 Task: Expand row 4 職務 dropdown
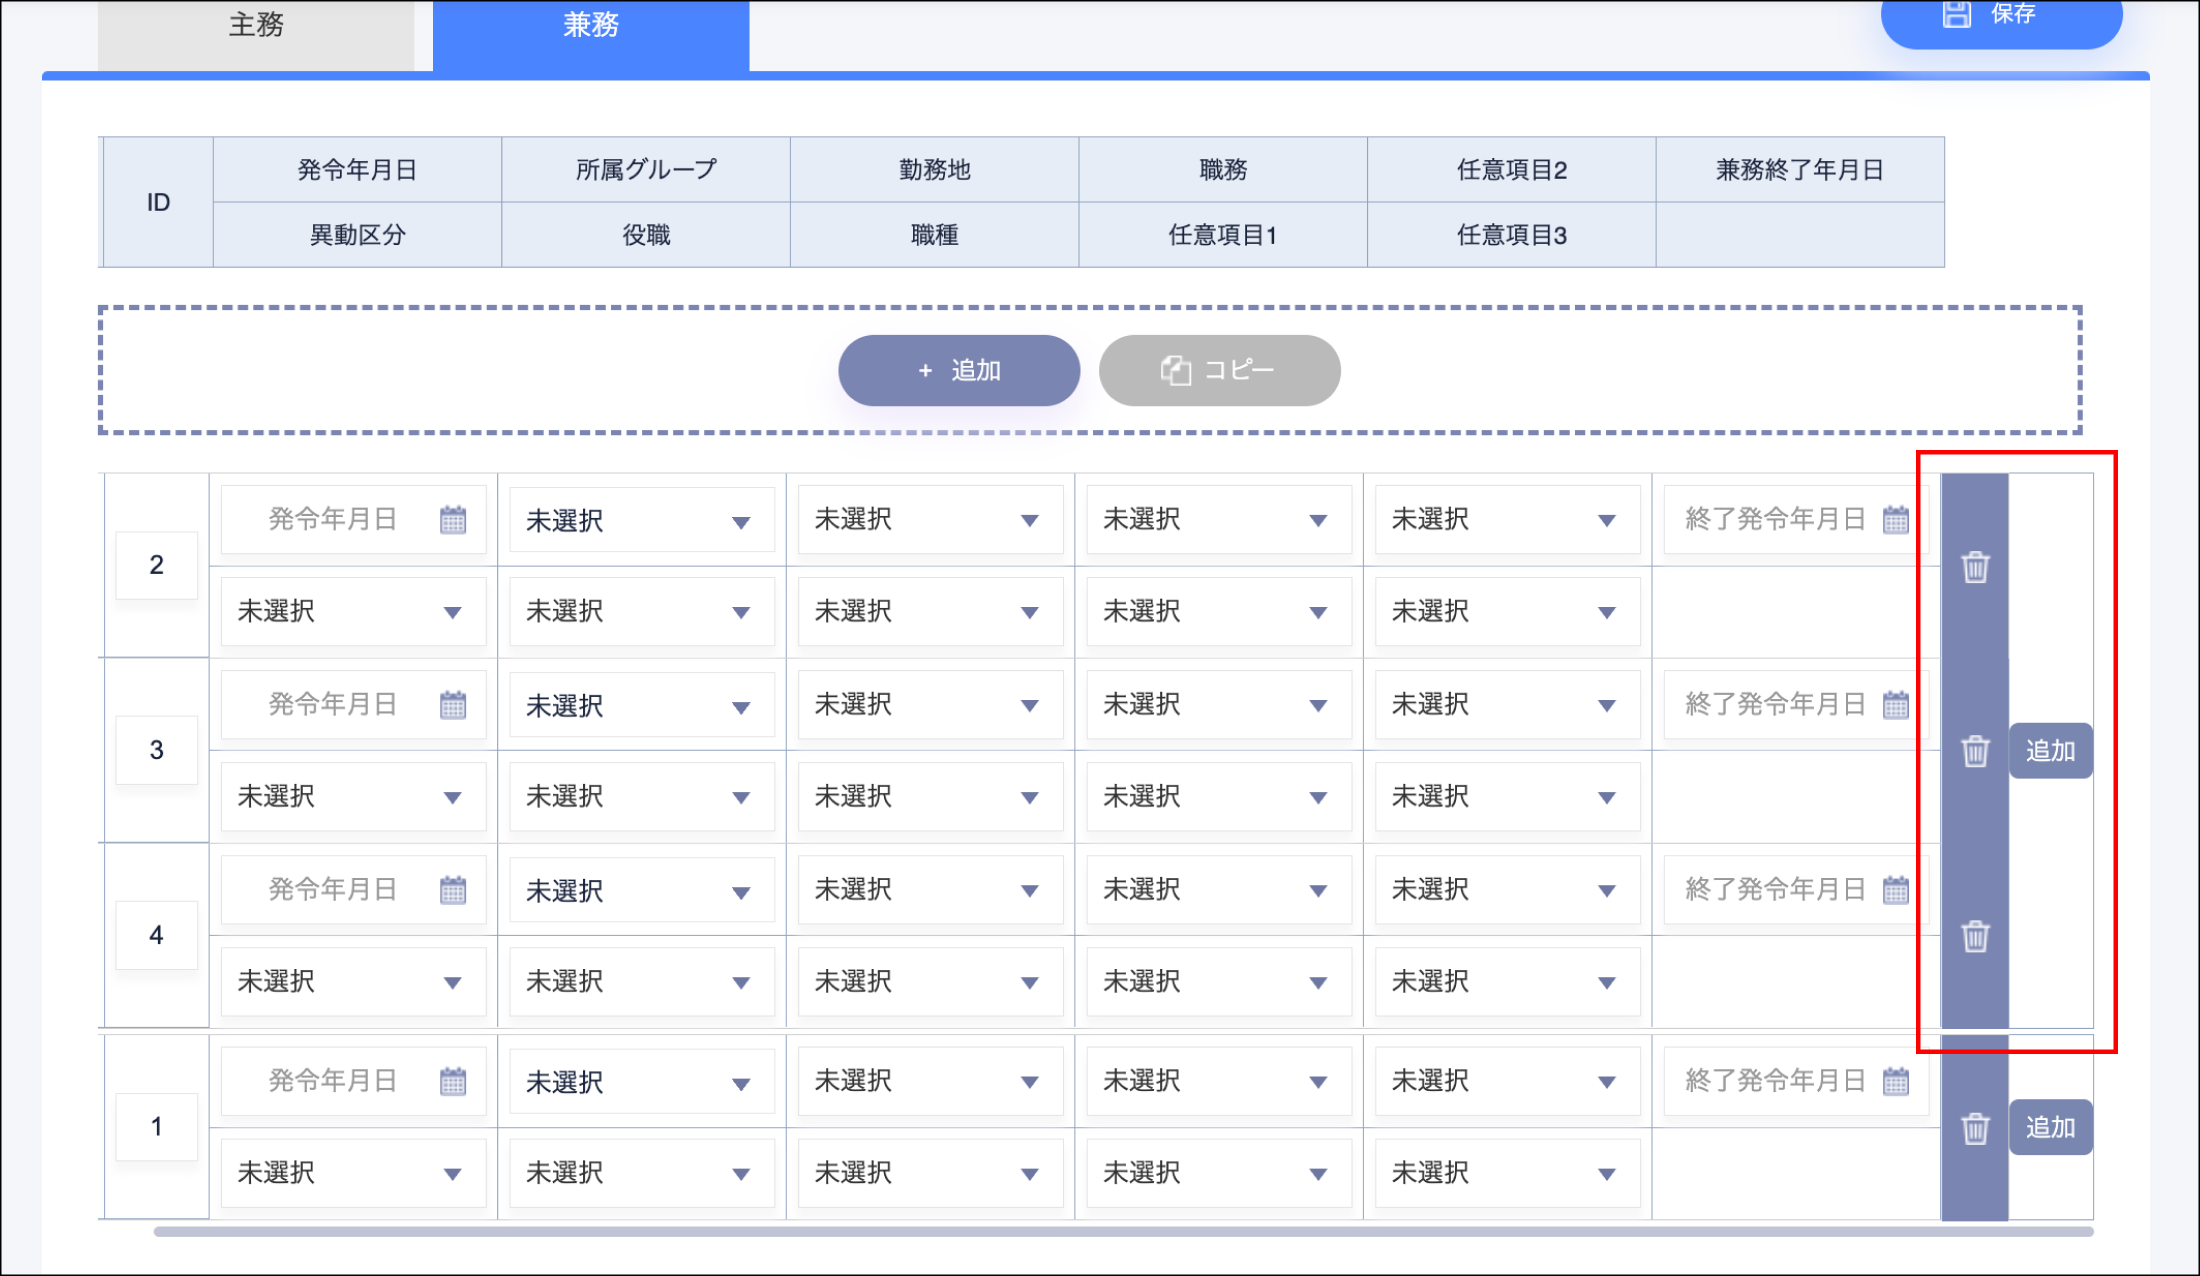(x=1218, y=890)
